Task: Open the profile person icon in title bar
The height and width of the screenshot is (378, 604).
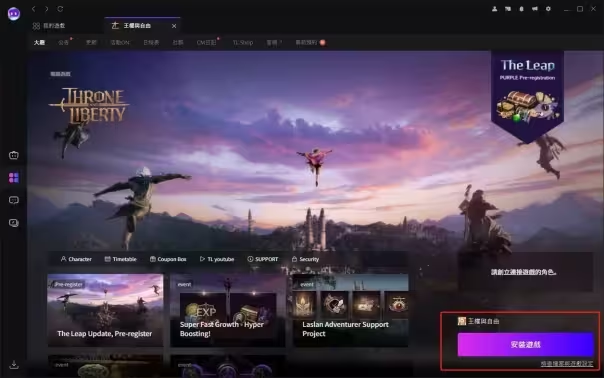Action: (495, 8)
